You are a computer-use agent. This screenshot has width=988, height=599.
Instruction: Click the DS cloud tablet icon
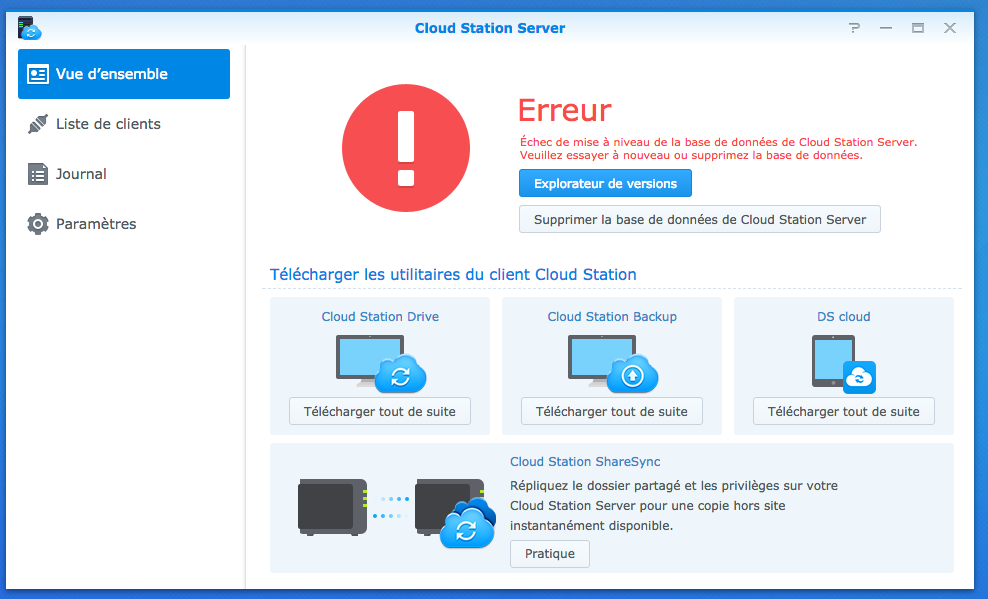843,362
